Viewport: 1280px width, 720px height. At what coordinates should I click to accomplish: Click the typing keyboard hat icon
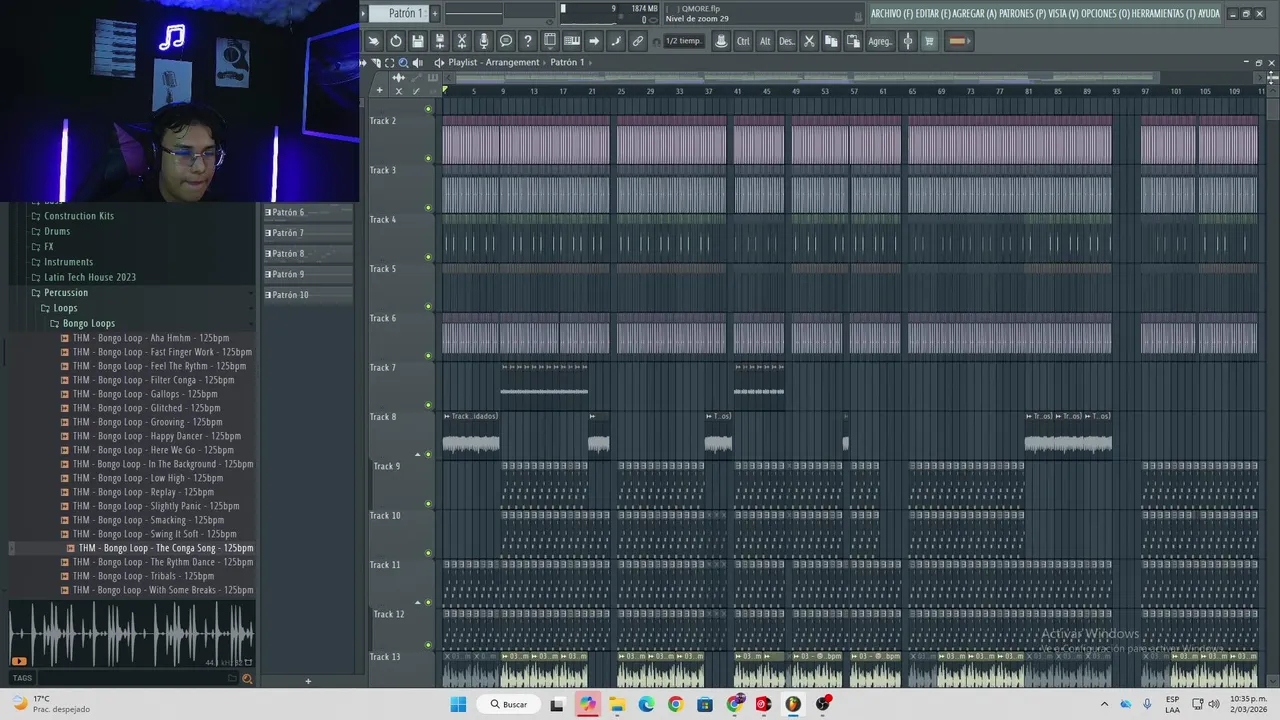(x=721, y=41)
